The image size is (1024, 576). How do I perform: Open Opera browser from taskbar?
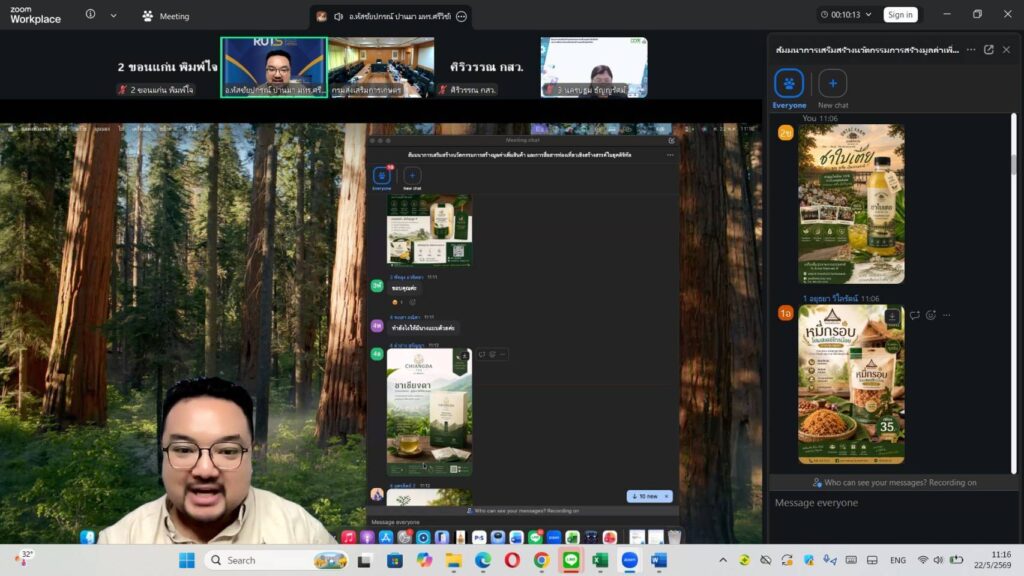512,560
